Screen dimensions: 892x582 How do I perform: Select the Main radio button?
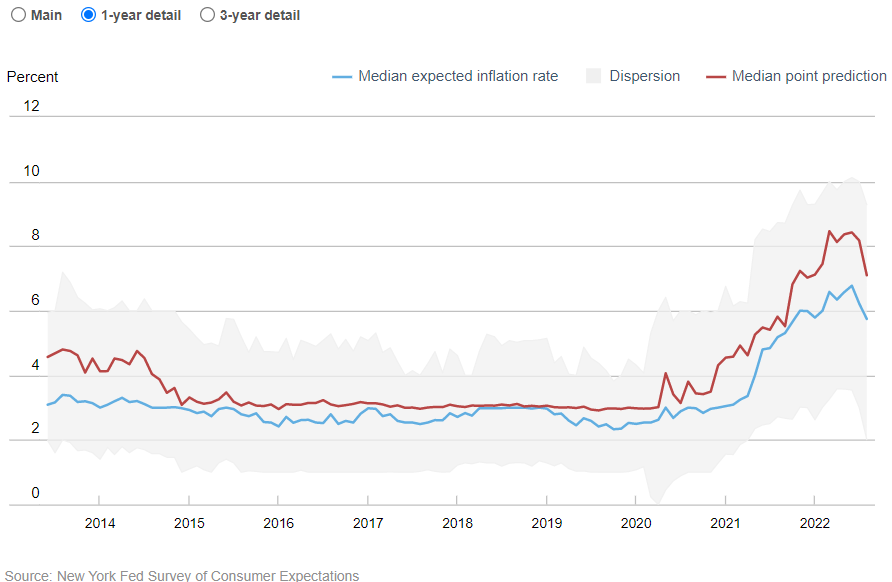pos(17,15)
